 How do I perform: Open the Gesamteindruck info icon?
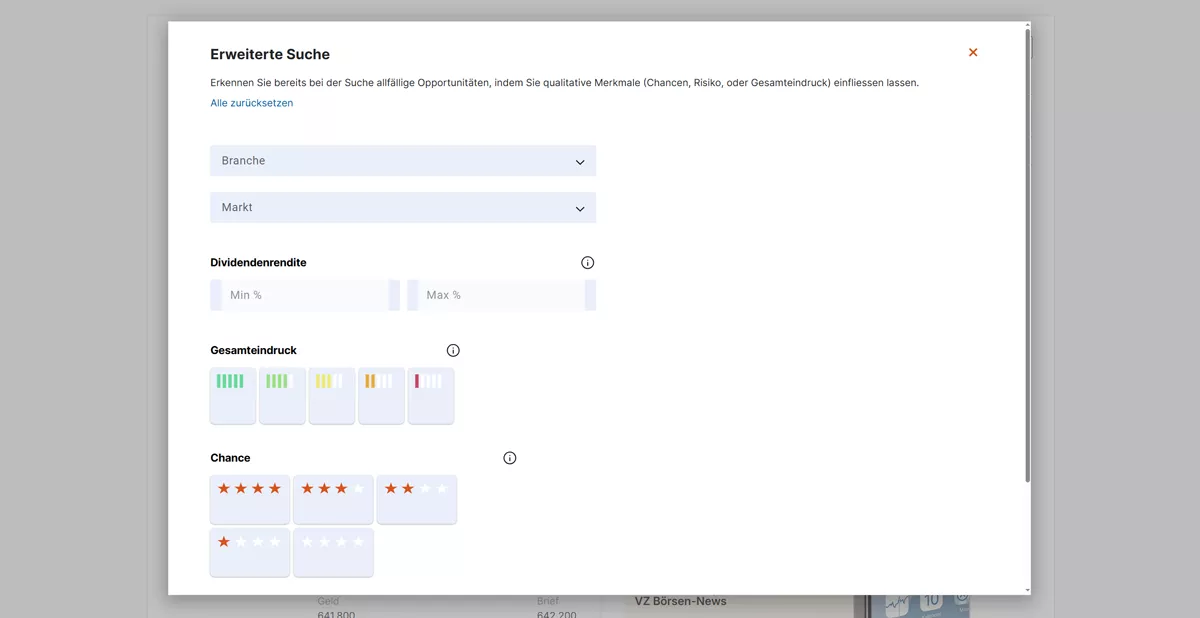453,351
